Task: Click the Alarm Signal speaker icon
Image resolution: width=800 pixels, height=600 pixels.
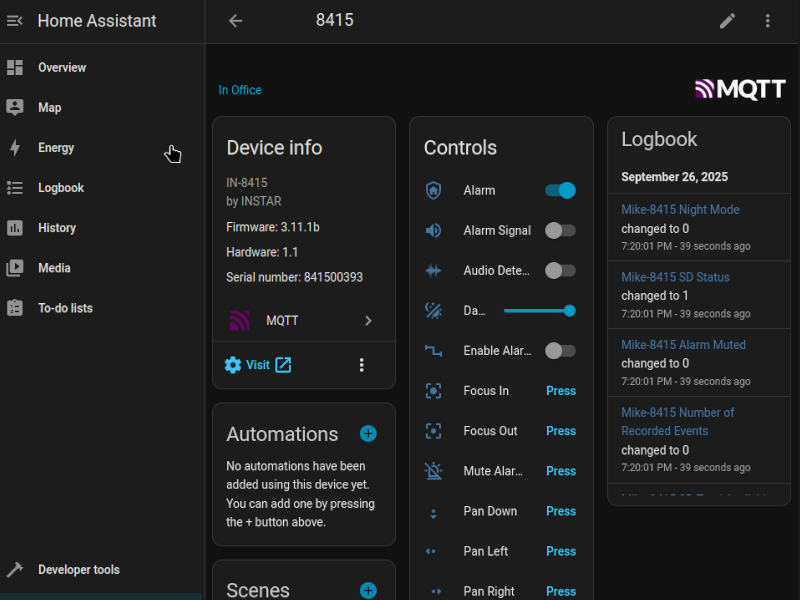Action: coord(433,231)
